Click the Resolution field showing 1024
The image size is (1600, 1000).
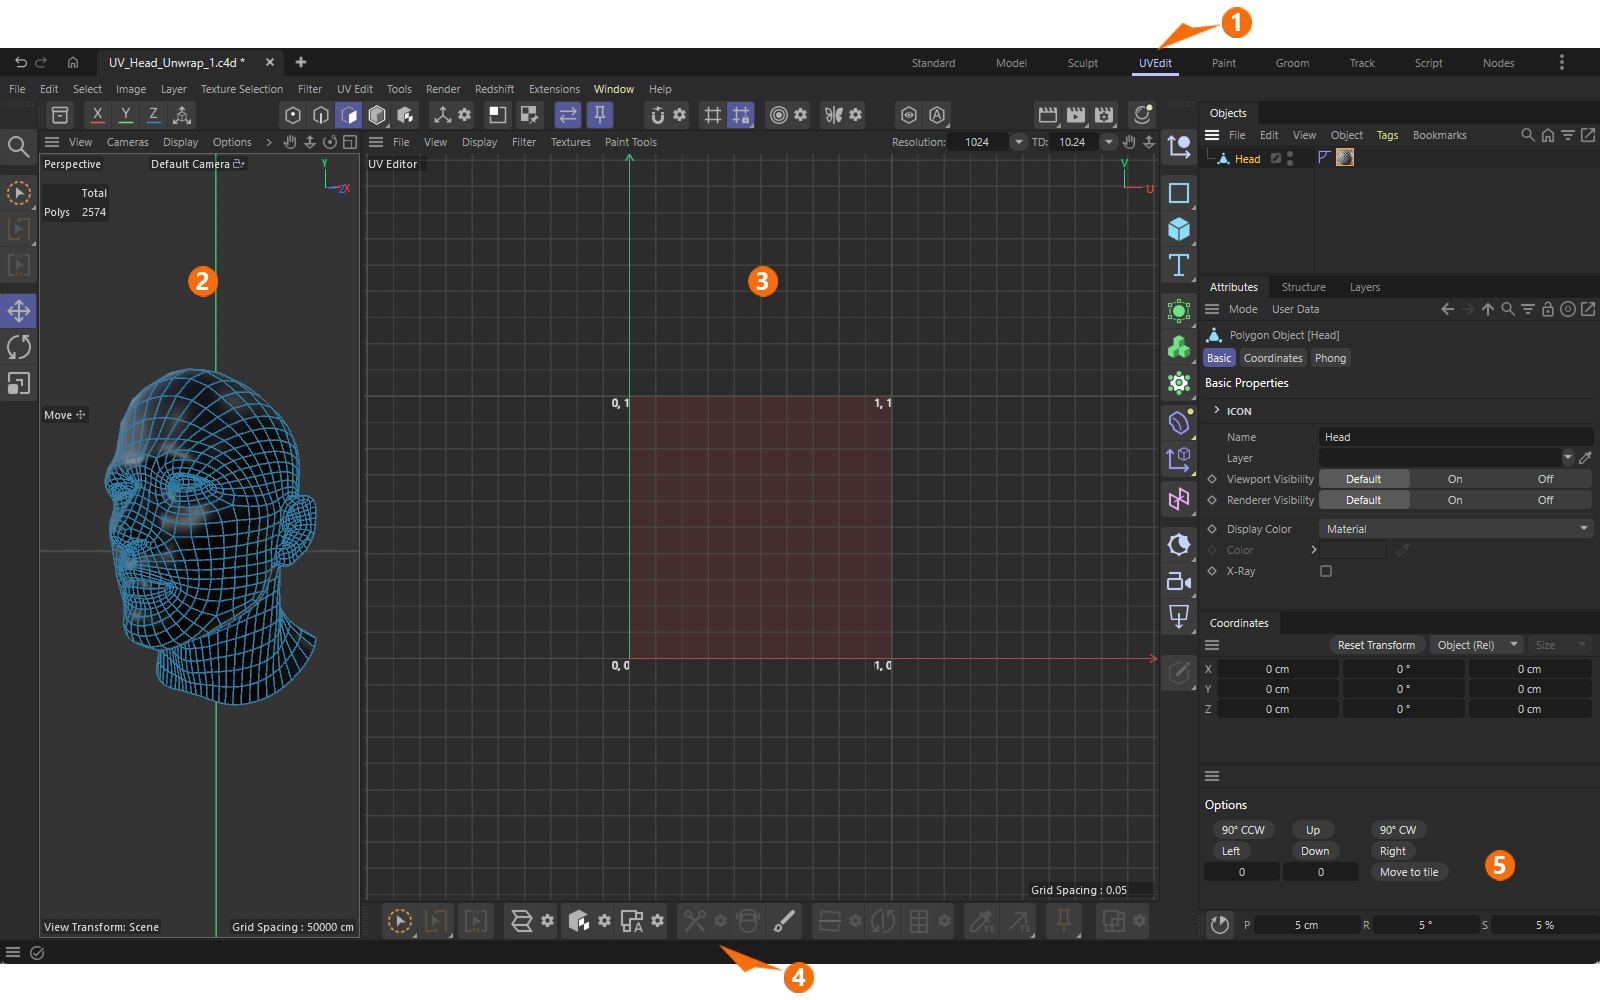point(978,142)
